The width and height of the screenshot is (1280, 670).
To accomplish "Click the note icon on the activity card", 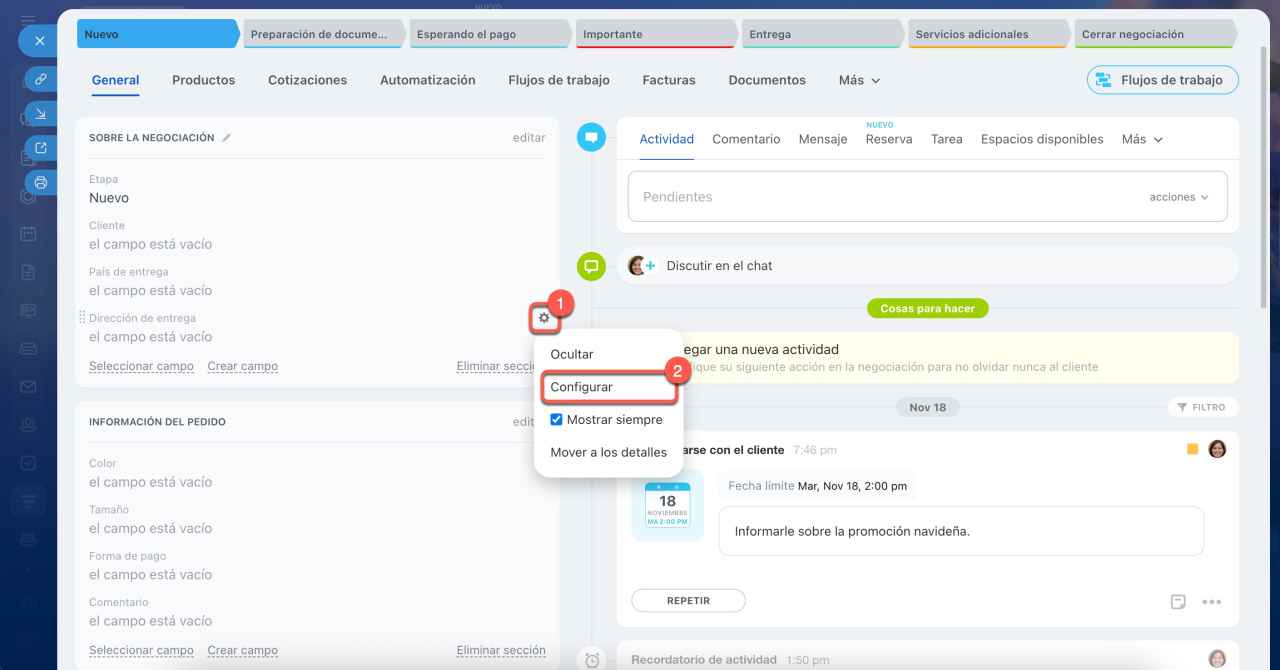I will pos(1178,602).
